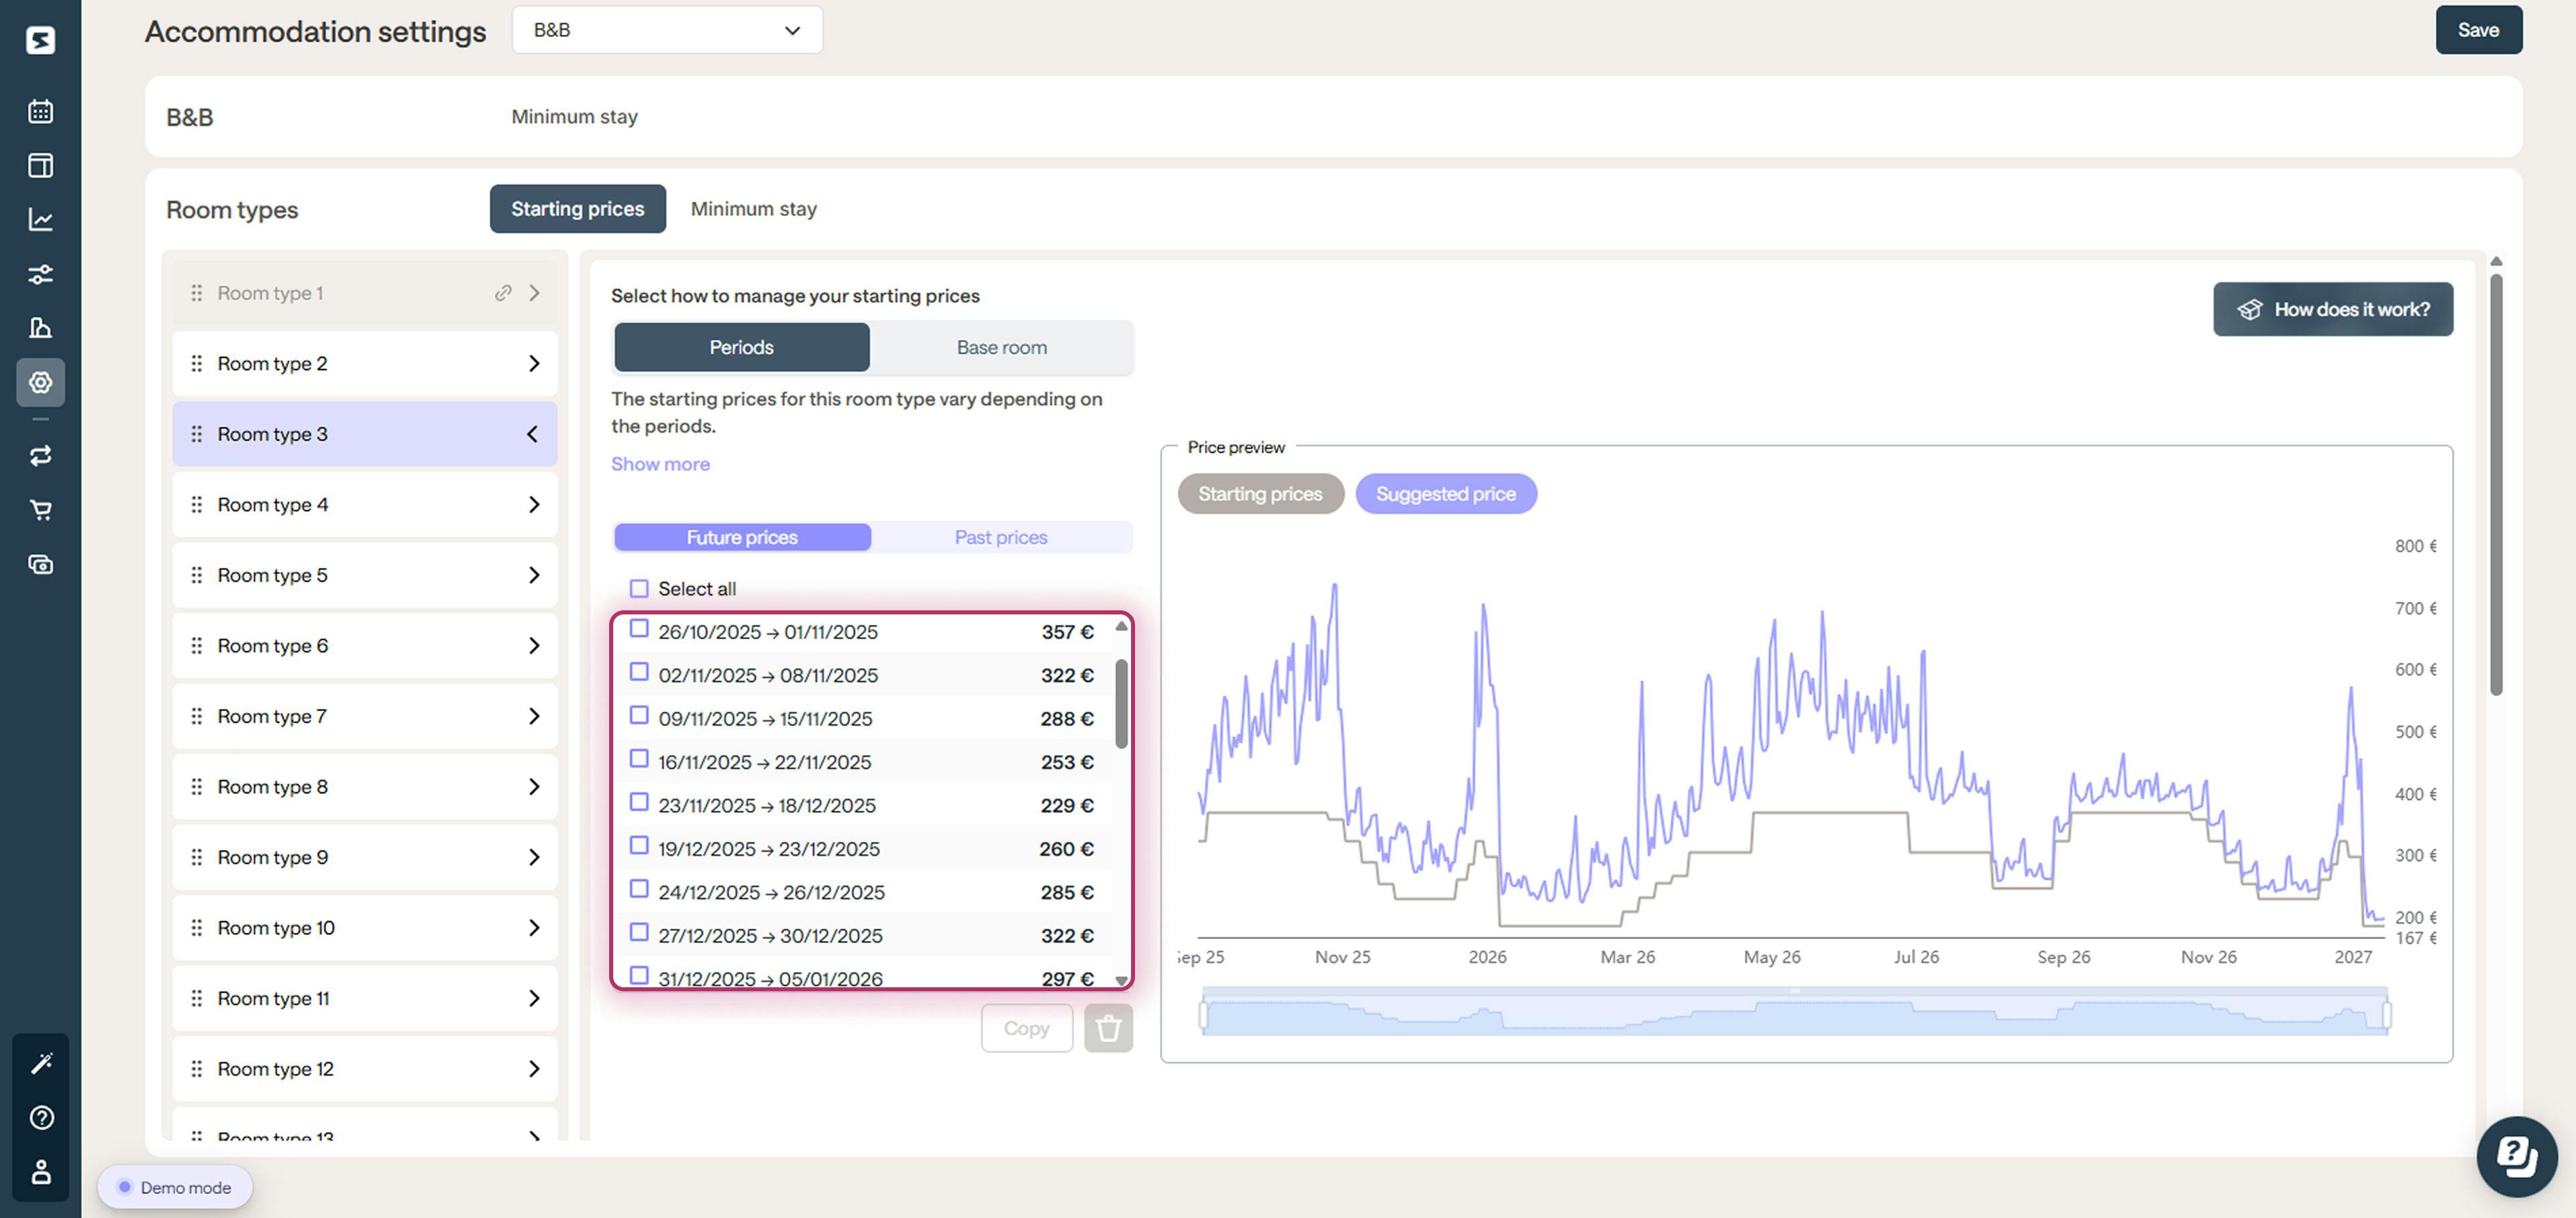Viewport: 2576px width, 1218px height.
Task: Expand Room type 1 chevron
Action: 534,293
